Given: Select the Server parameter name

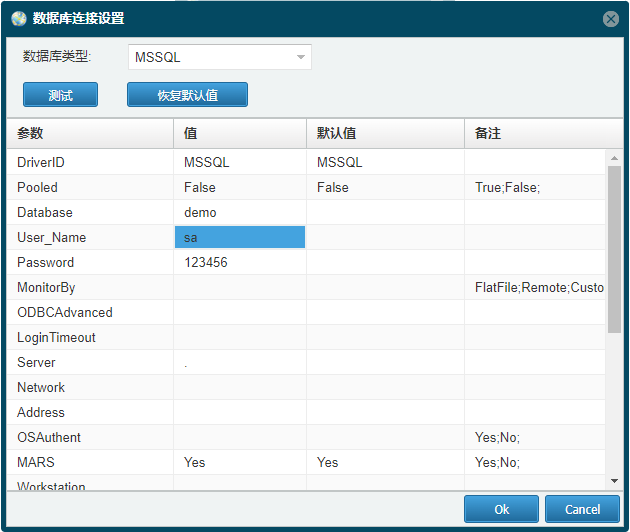Looking at the screenshot, I should (x=36, y=362).
